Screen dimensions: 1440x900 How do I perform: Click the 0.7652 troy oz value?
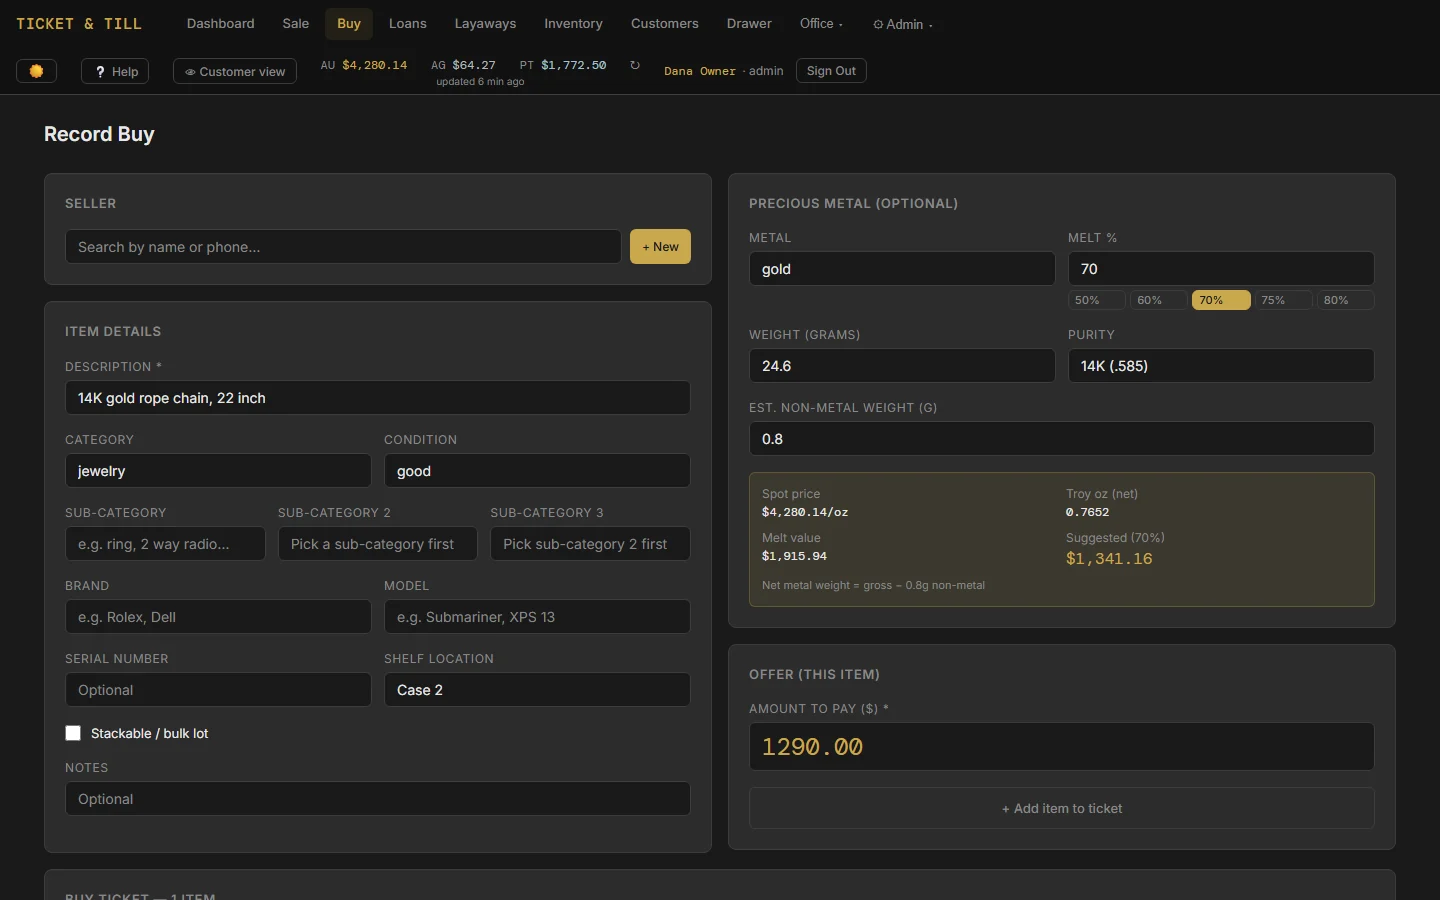[1087, 512]
